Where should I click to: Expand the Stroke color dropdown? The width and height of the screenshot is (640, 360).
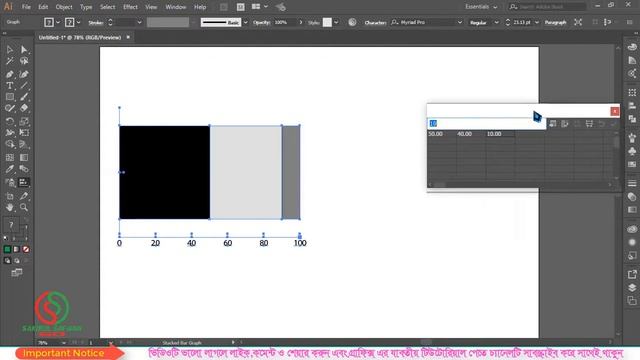coord(78,22)
